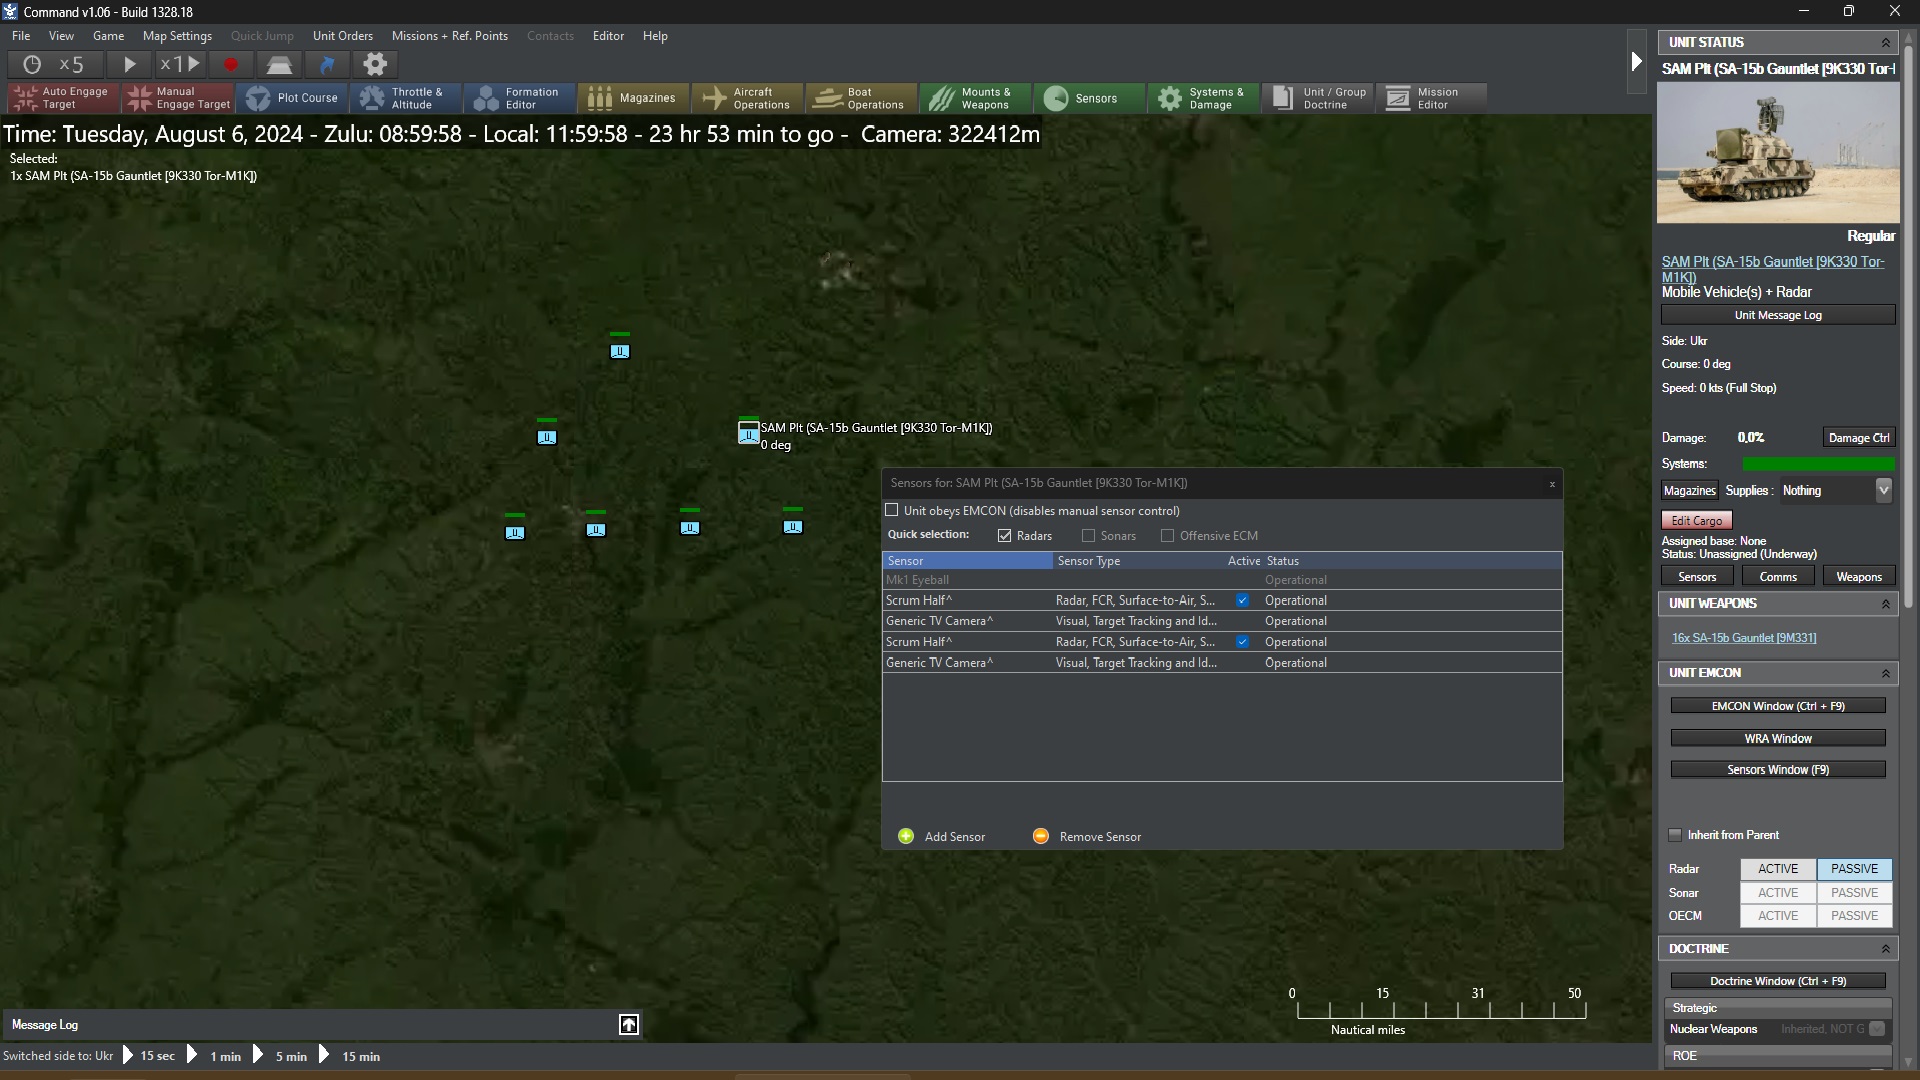Open 16x SA-15b Gauntlet weapon link
The width and height of the screenshot is (1920, 1080).
[1744, 639]
